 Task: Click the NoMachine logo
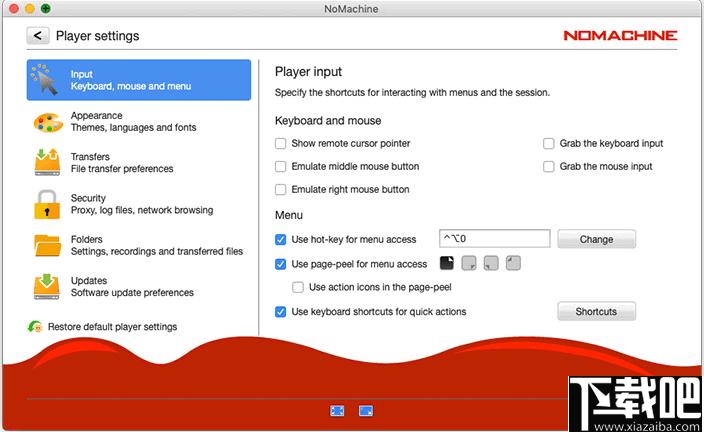(620, 35)
